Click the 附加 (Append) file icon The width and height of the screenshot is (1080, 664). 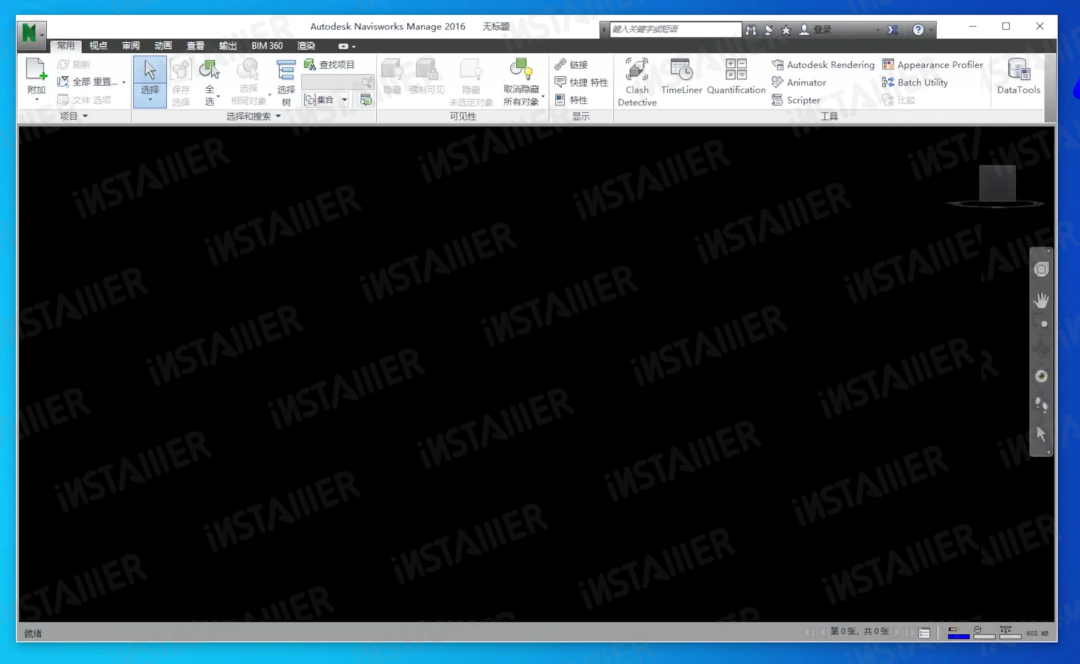coord(36,70)
